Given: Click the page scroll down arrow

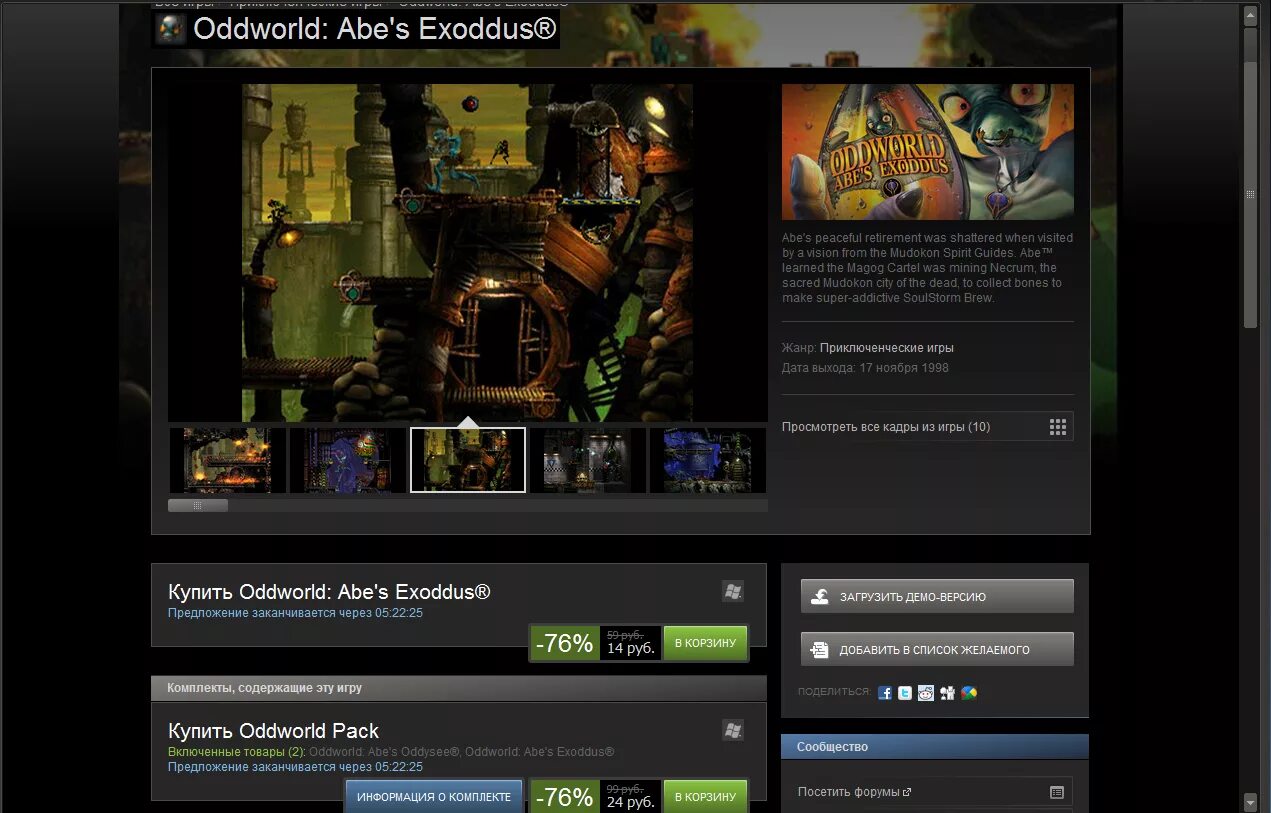Looking at the screenshot, I should (1250, 801).
